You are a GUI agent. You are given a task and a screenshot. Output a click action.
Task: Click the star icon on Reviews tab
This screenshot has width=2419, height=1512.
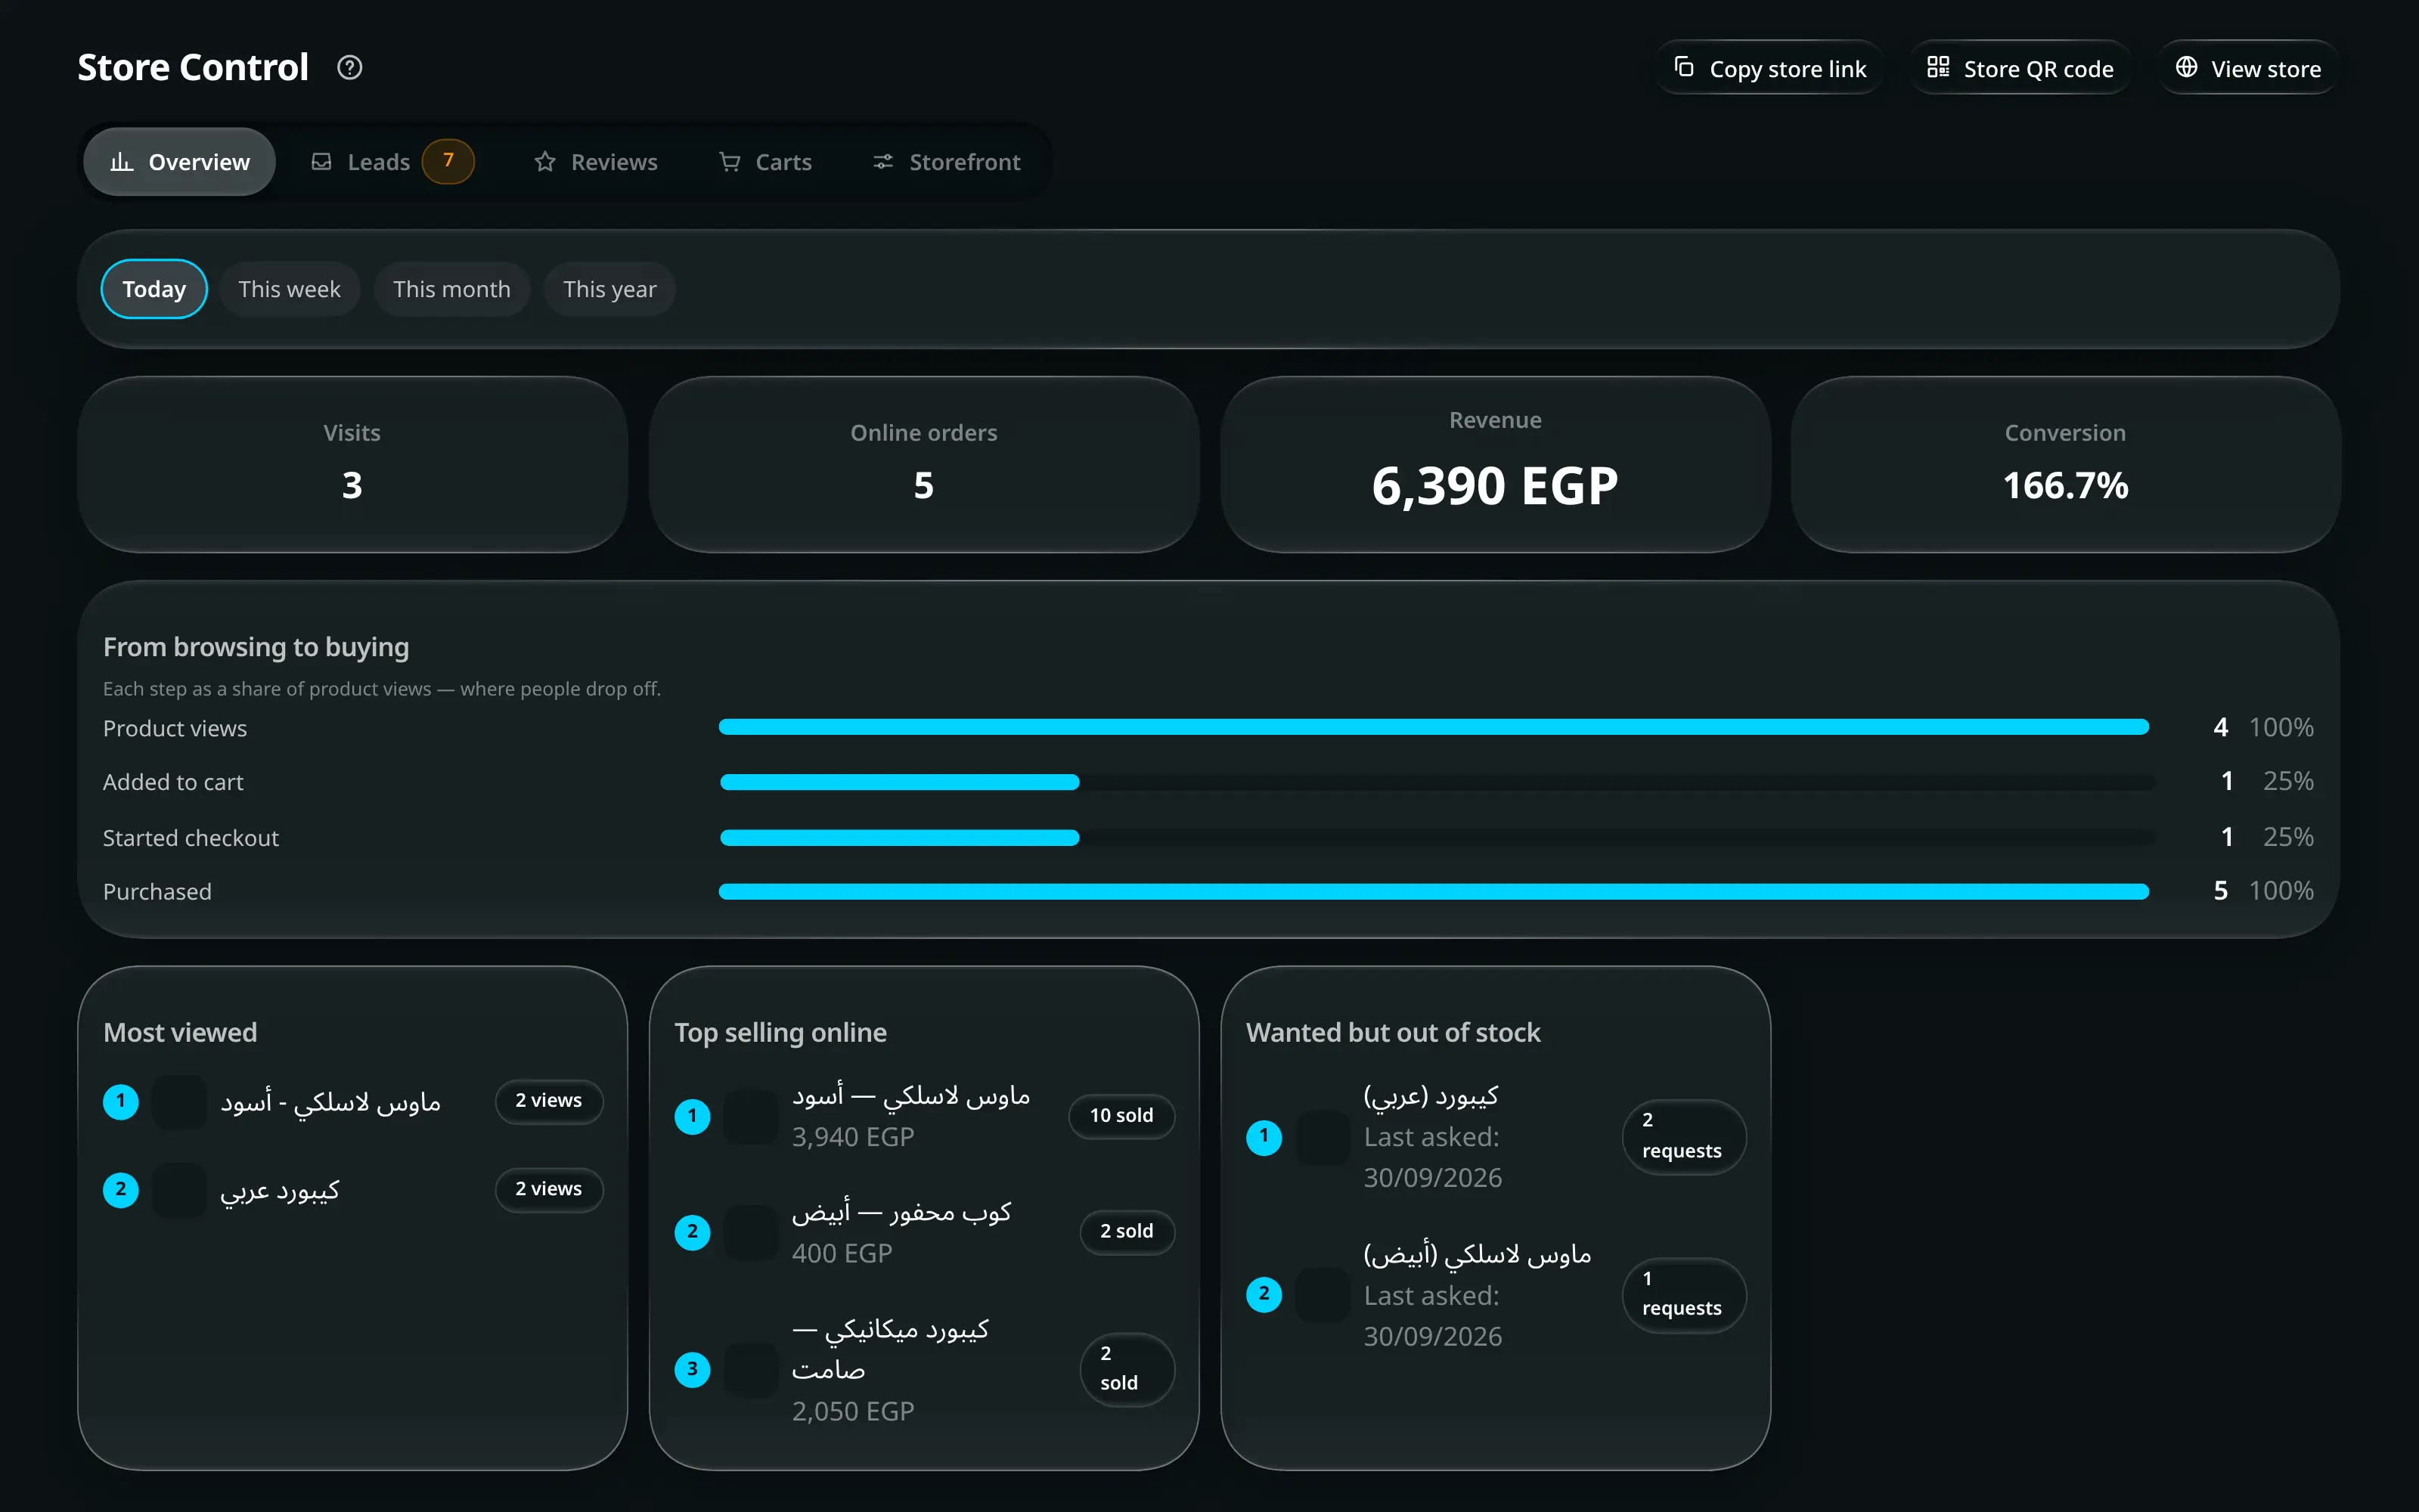(545, 161)
